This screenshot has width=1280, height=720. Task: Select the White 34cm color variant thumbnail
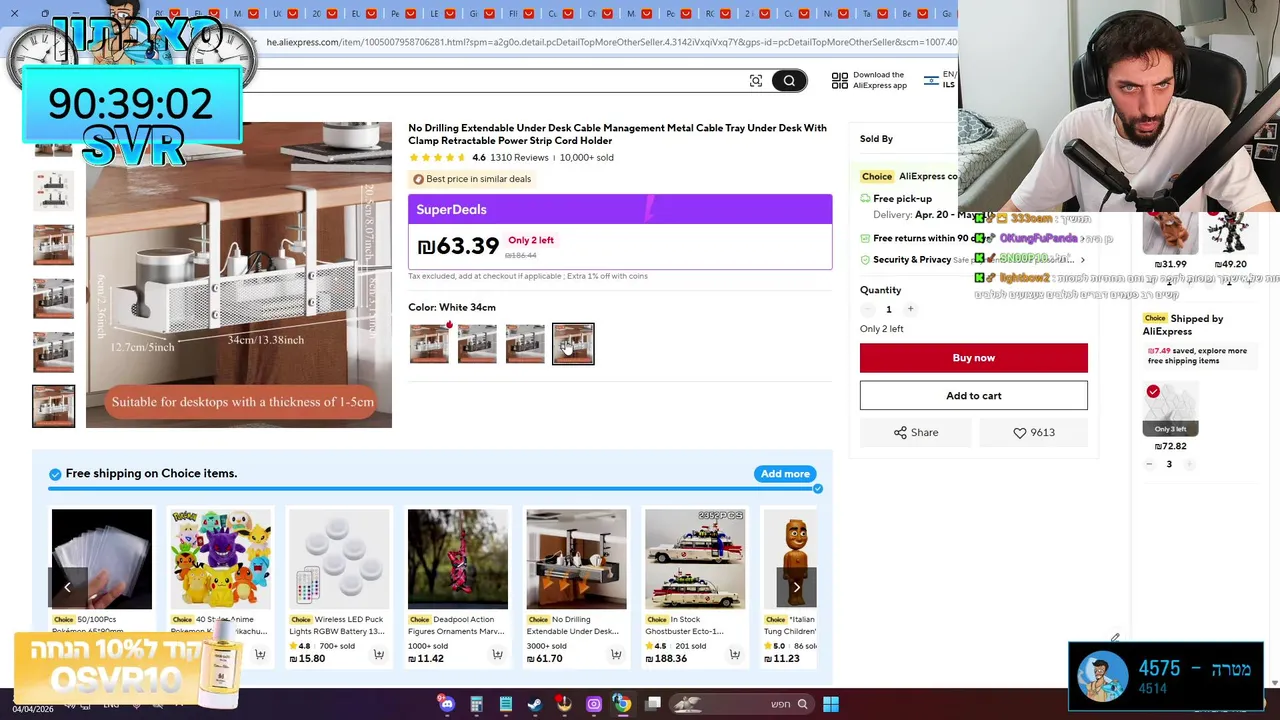(x=573, y=343)
